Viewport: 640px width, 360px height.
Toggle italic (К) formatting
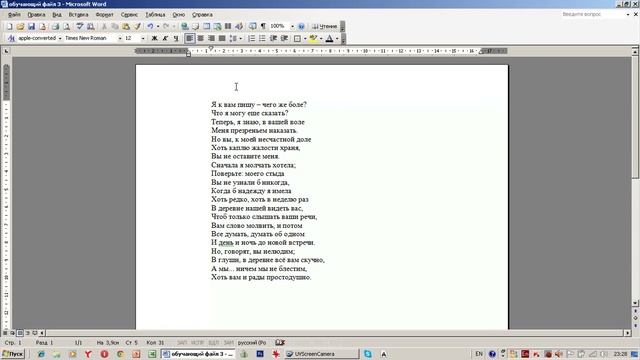tap(165, 38)
